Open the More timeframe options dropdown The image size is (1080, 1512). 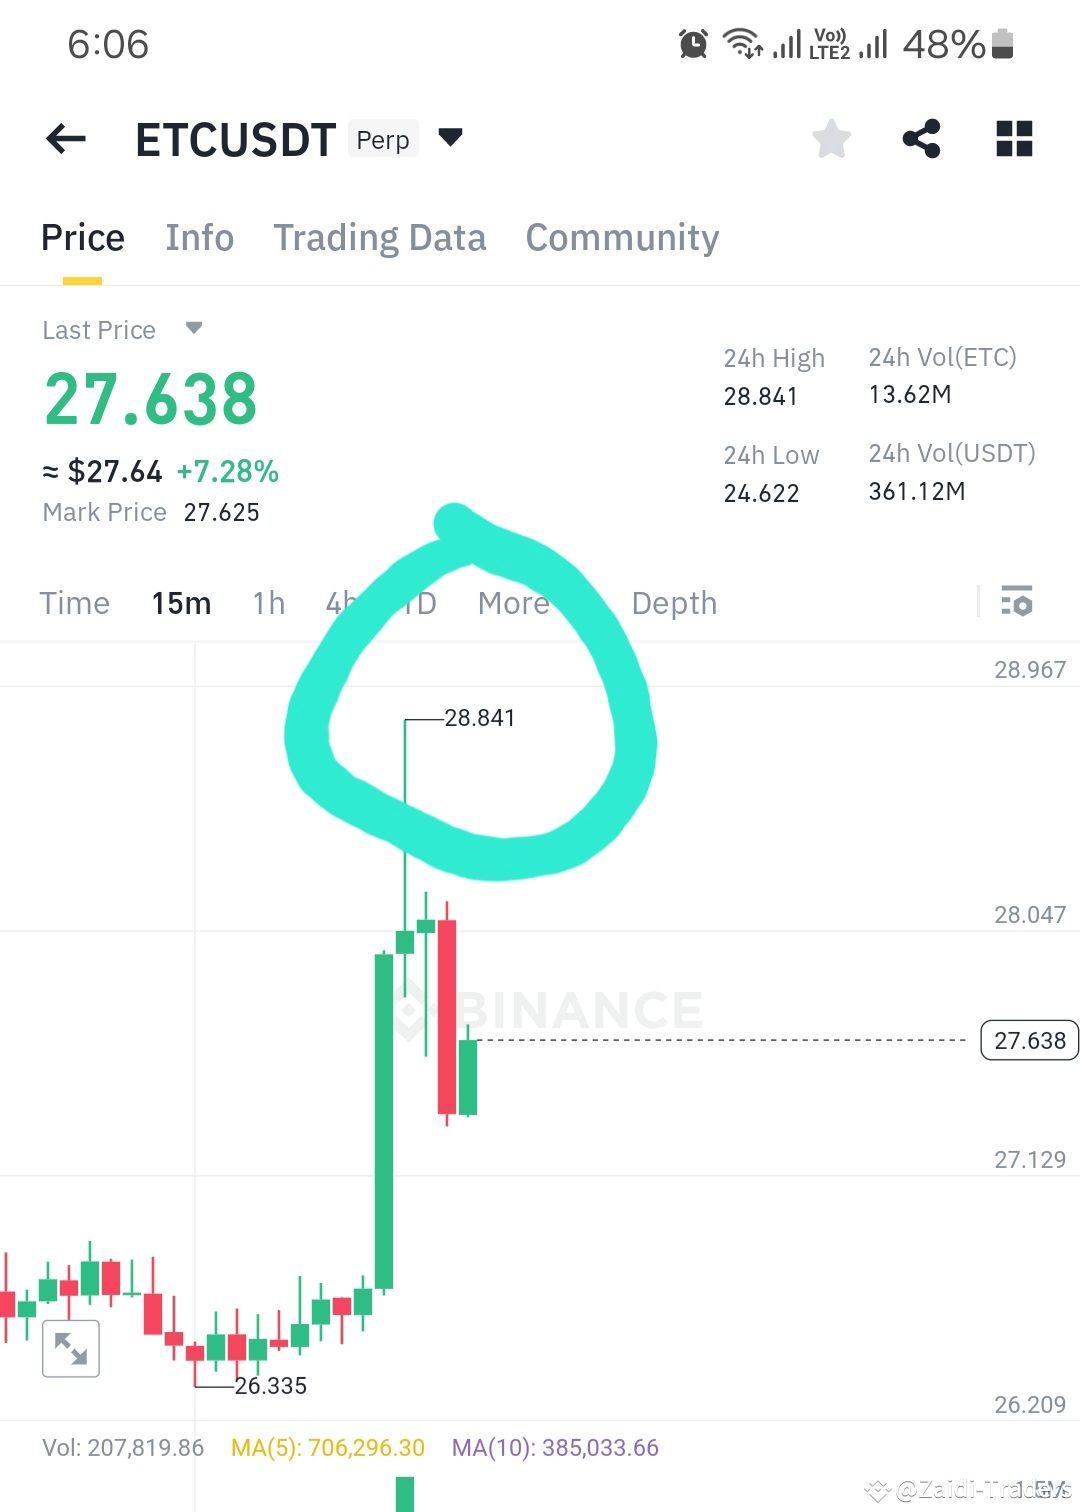(x=514, y=602)
